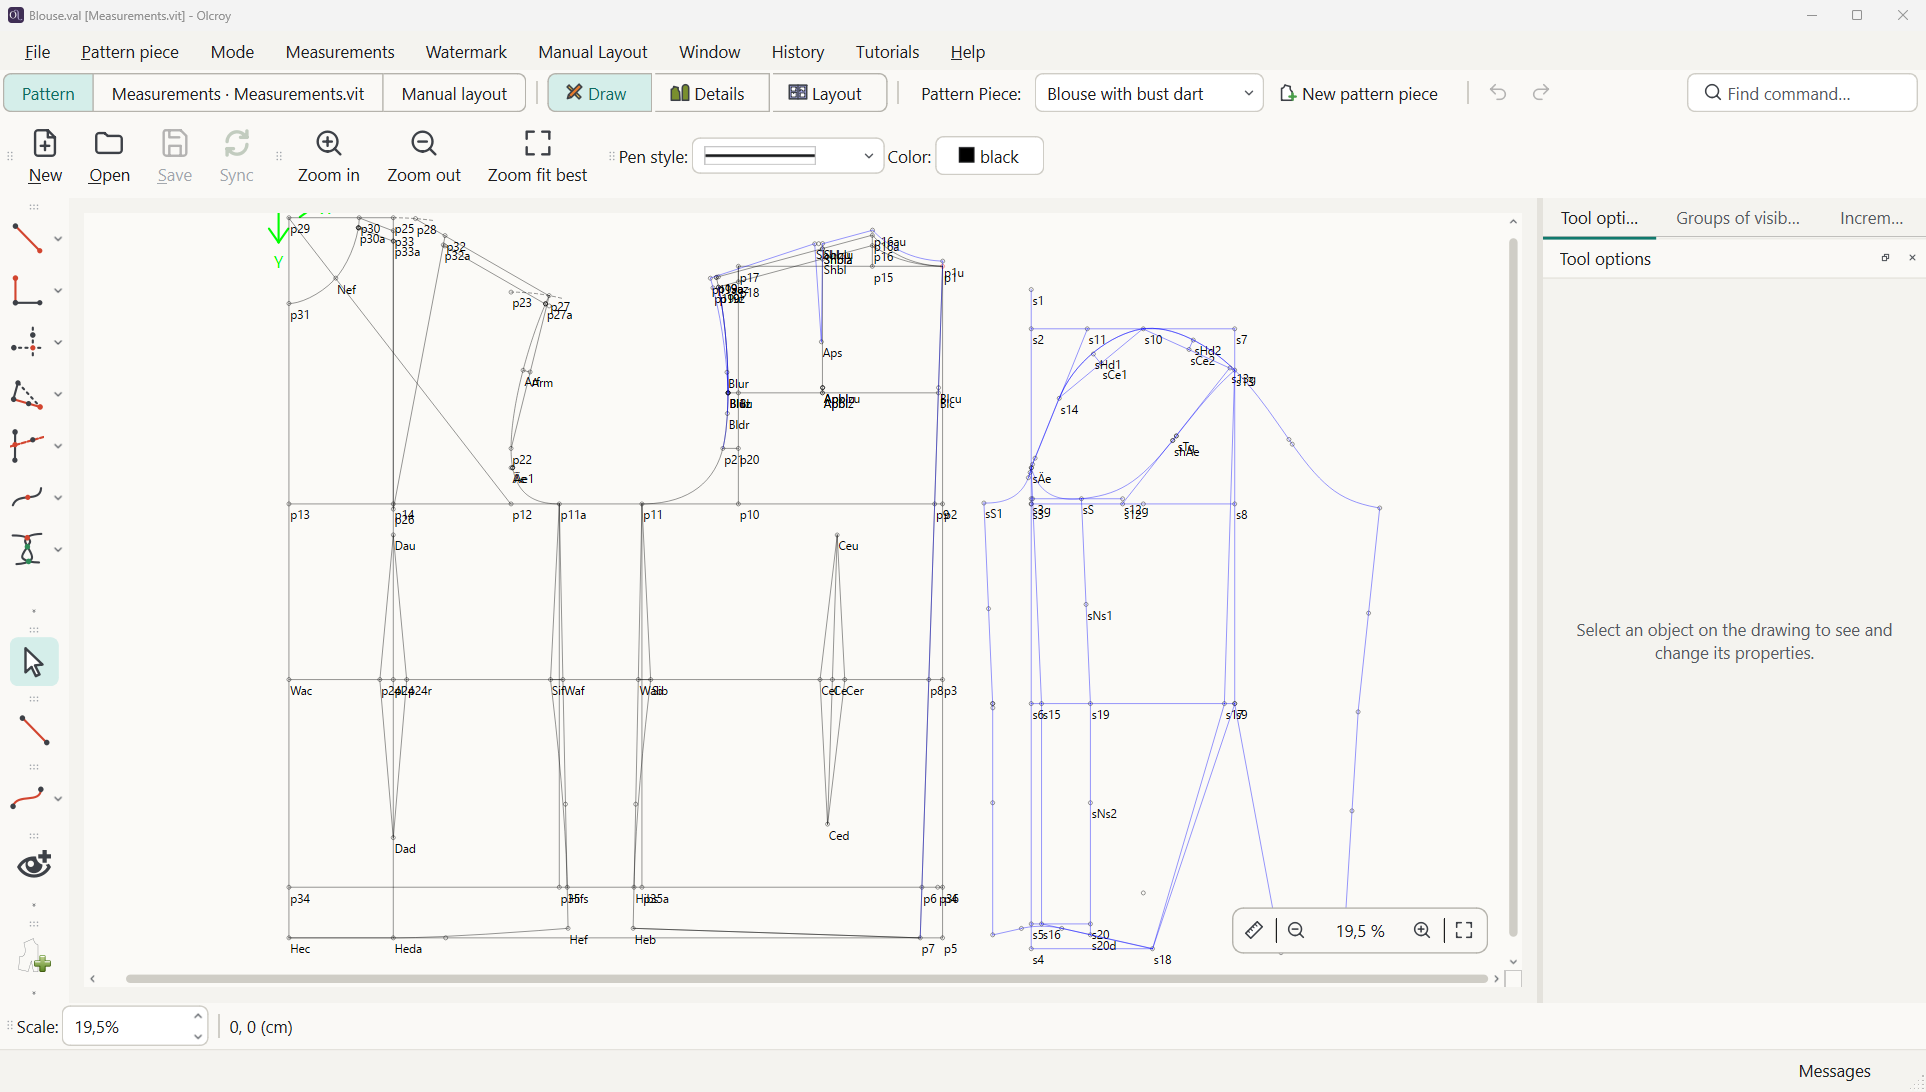Open the Pen style dropdown
This screenshot has width=1926, height=1092.
[788, 156]
